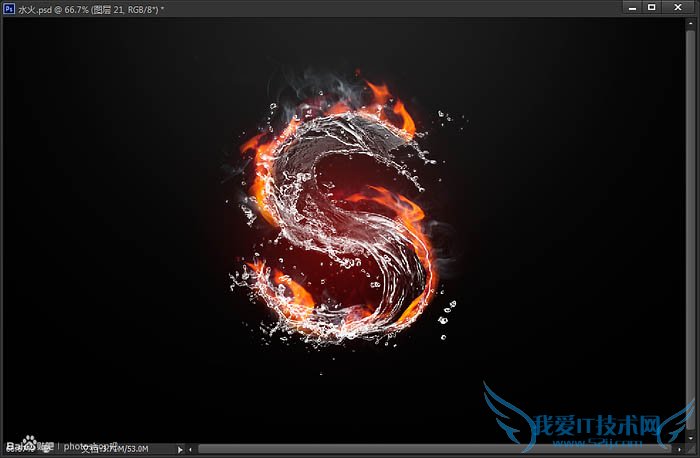The width and height of the screenshot is (700, 458).
Task: Open the status bar info arrow menu
Action: tap(180, 450)
